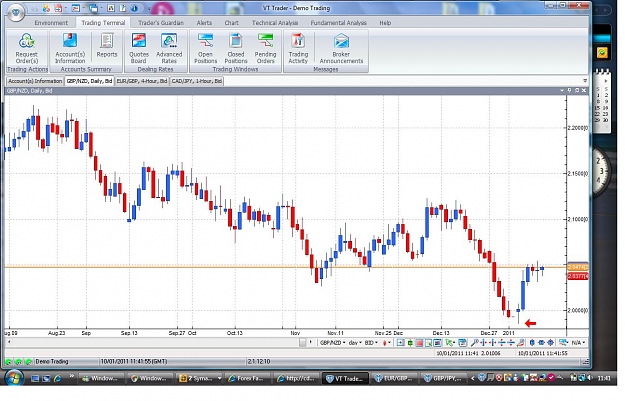Click the blue crosshair target icon in chart toolbar
Image resolution: width=625 pixels, height=401 pixels.
click(550, 343)
